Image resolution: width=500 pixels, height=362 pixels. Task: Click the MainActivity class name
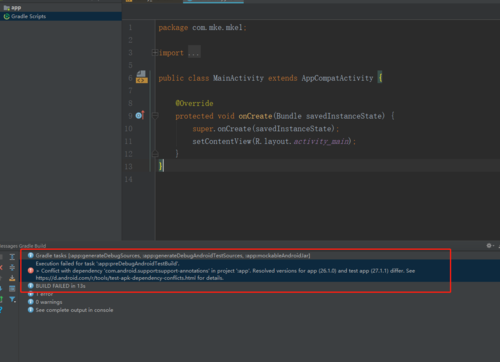(x=238, y=78)
